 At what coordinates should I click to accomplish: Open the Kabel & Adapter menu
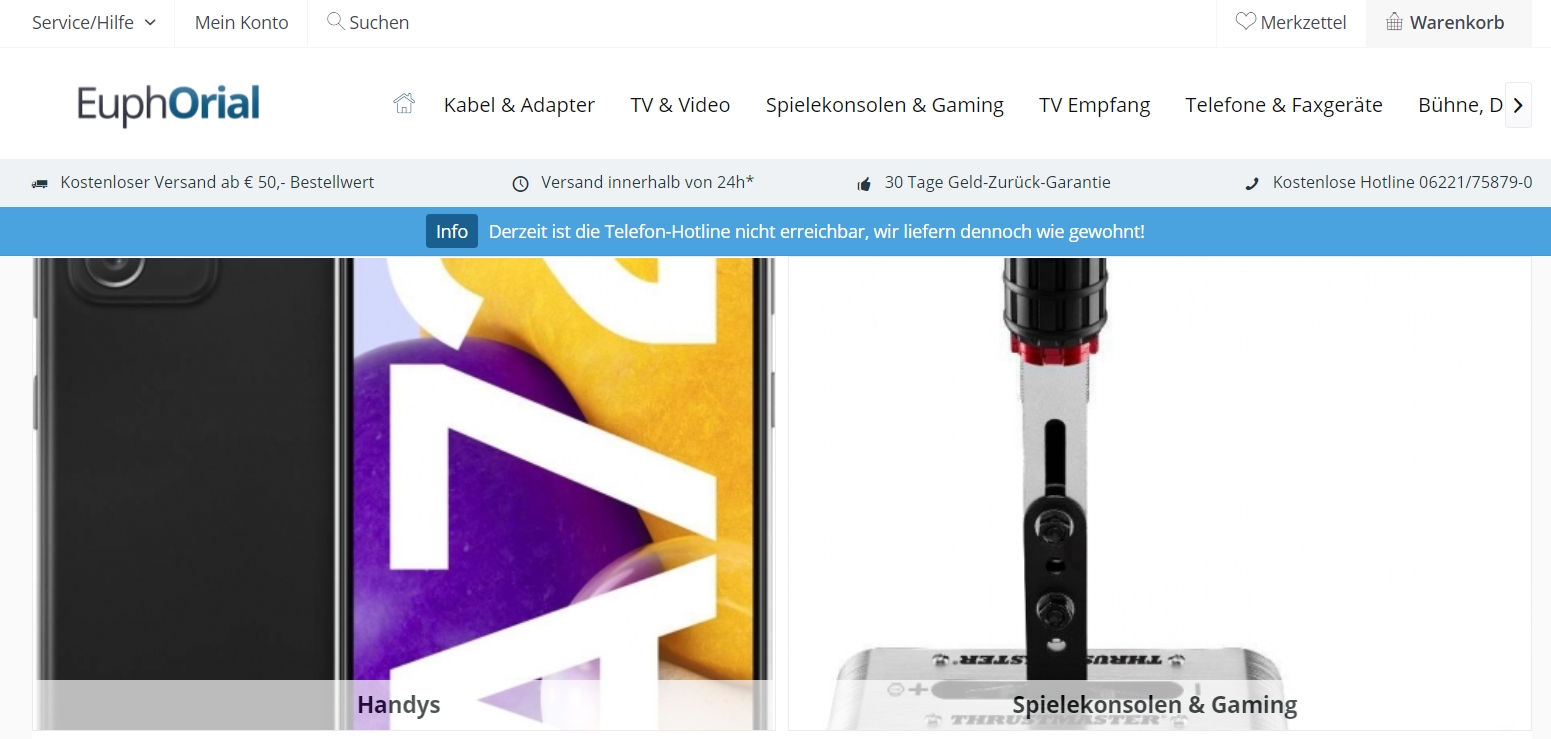[x=519, y=105]
